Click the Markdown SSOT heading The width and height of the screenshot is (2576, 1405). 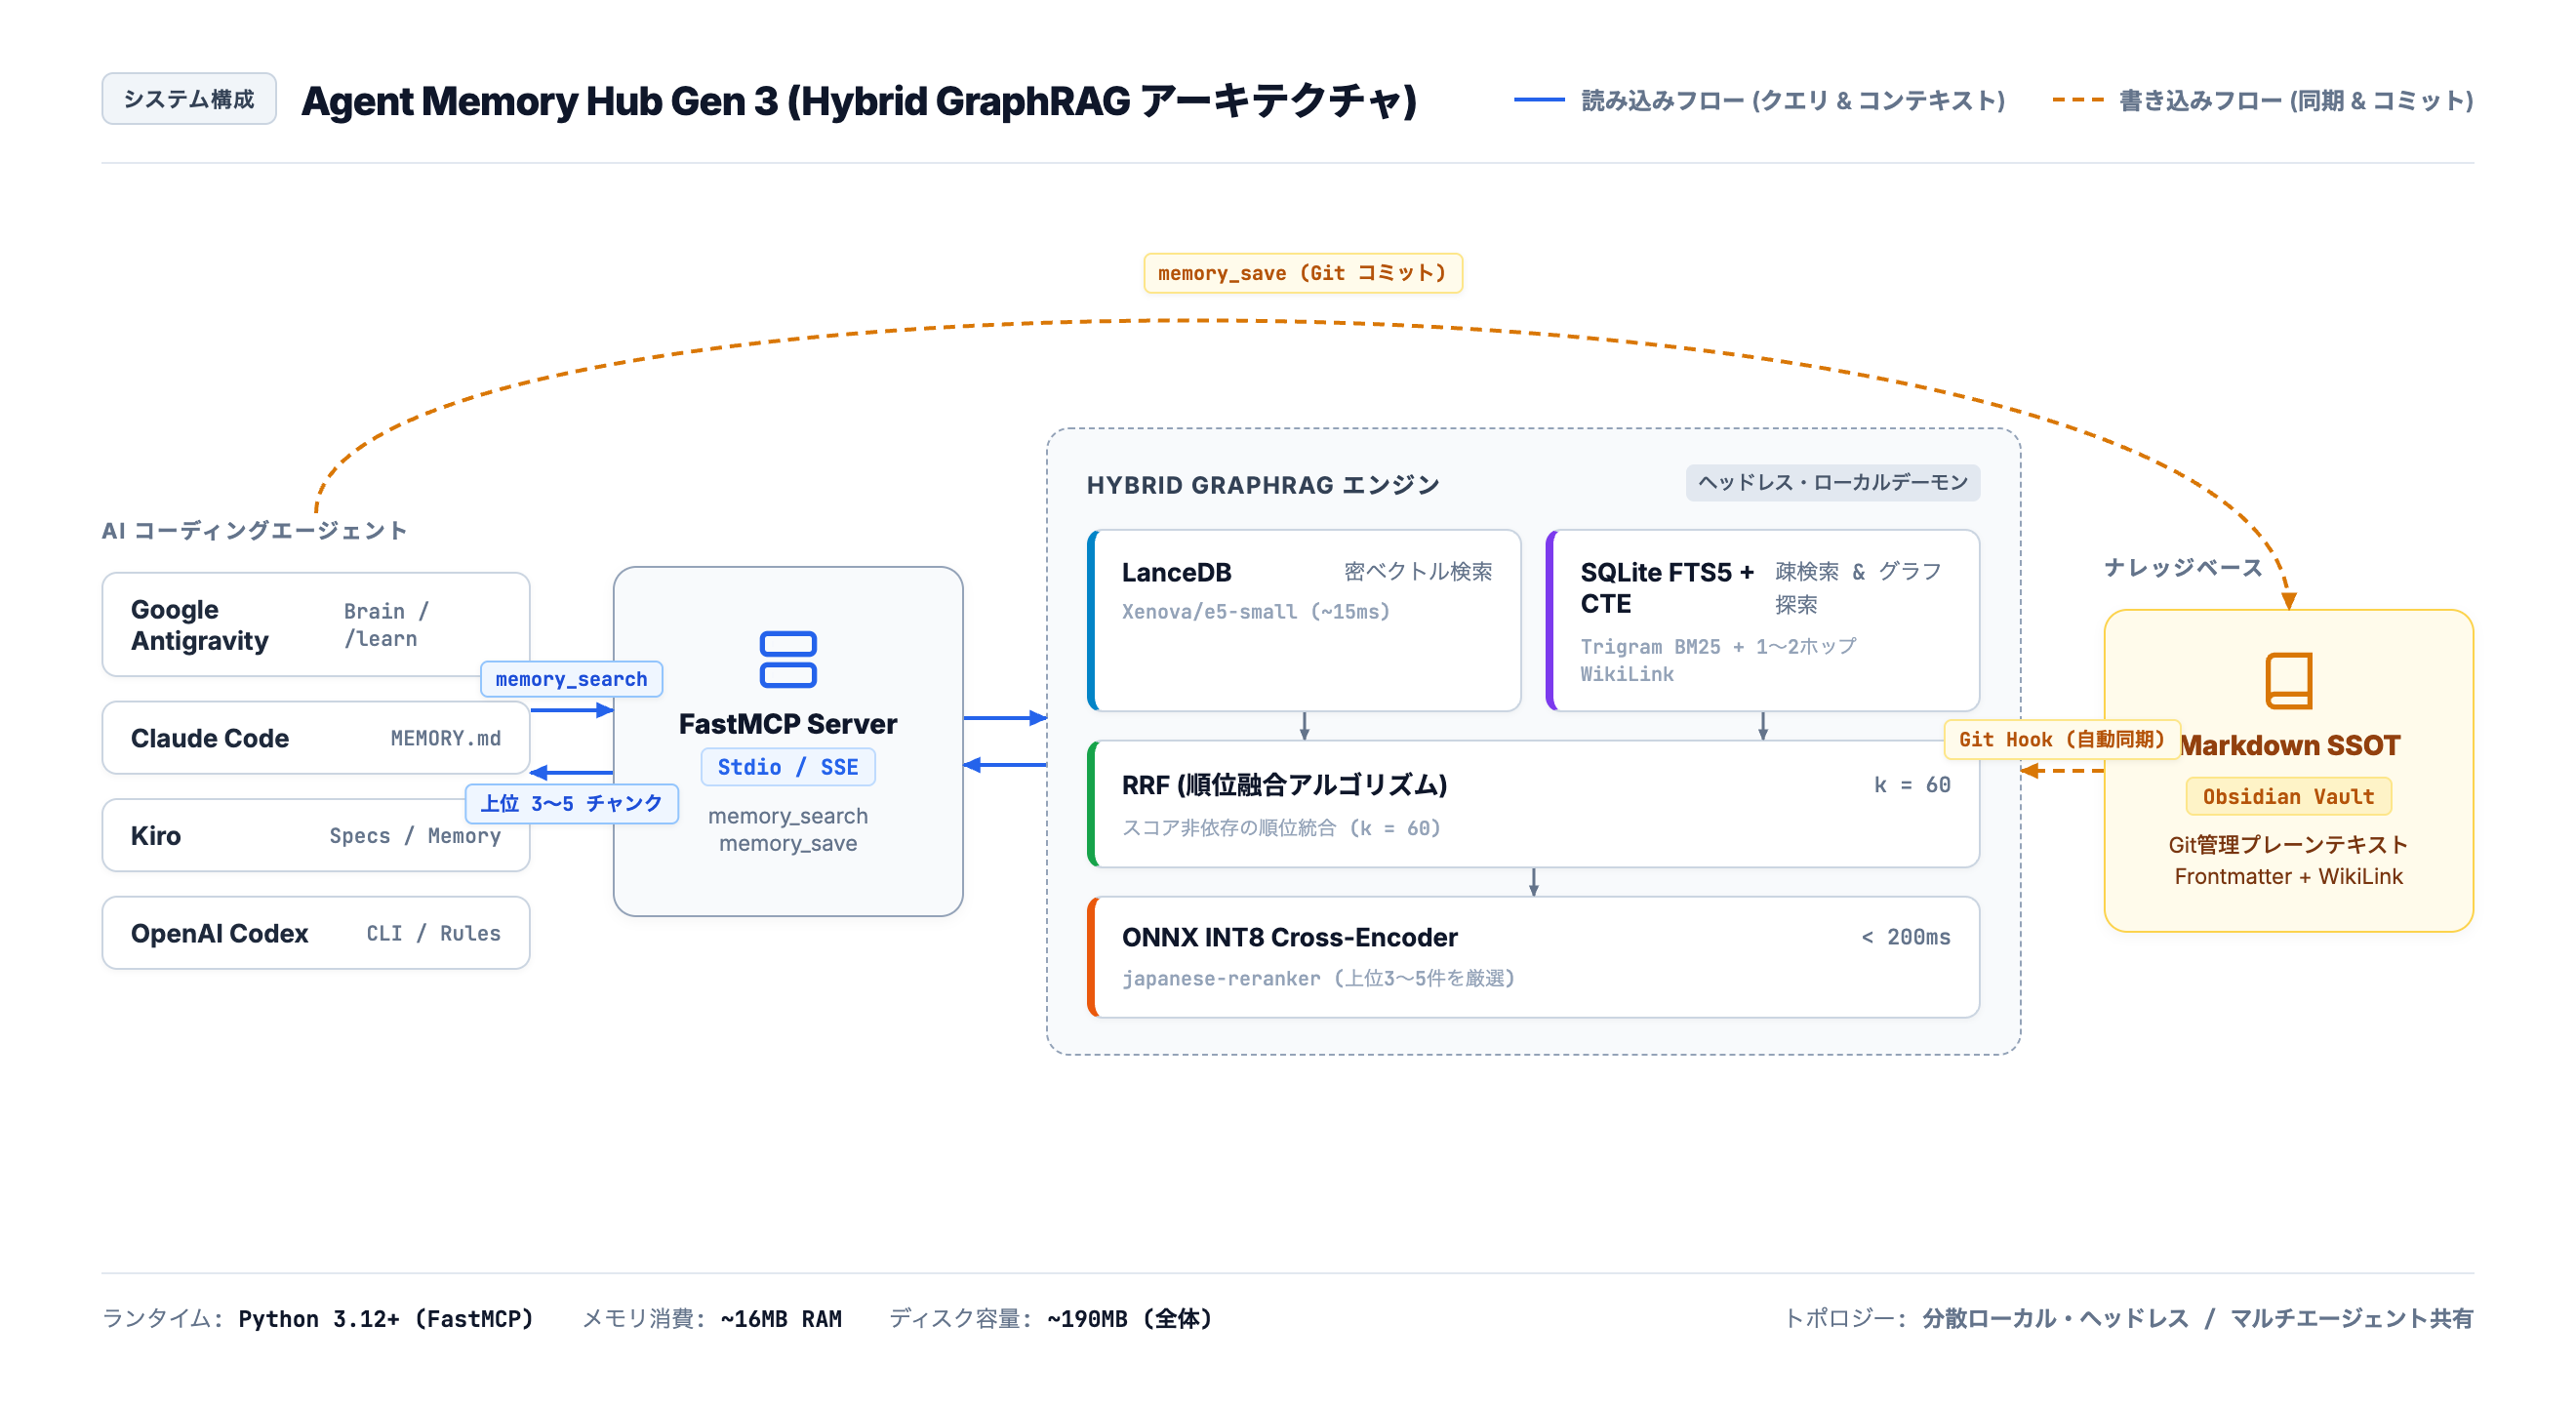pos(2290,746)
